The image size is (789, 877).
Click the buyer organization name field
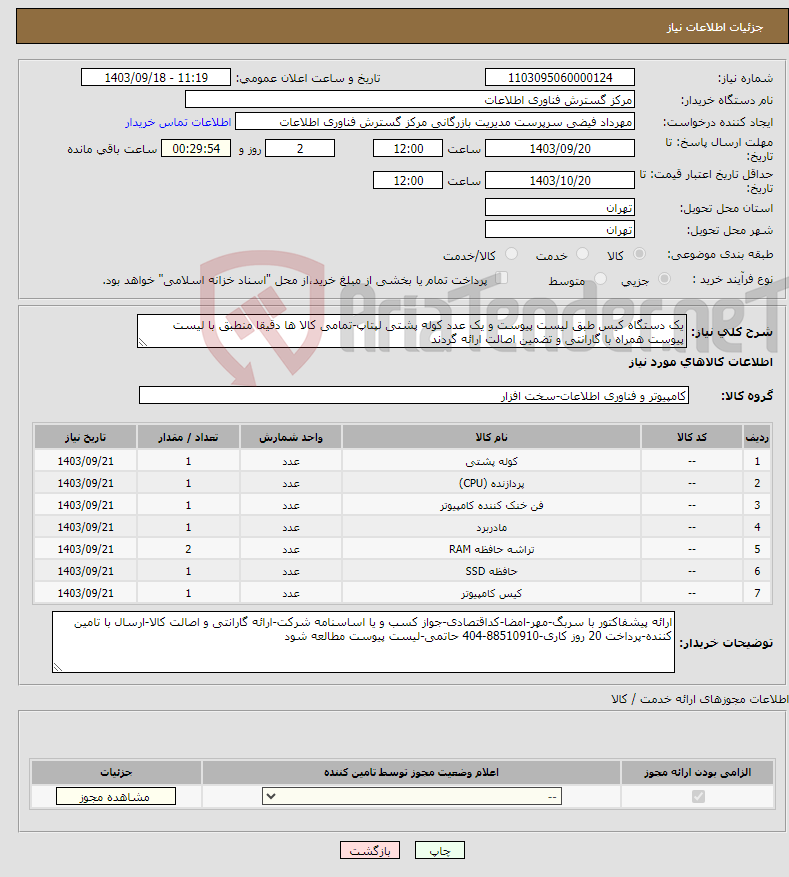[410, 100]
